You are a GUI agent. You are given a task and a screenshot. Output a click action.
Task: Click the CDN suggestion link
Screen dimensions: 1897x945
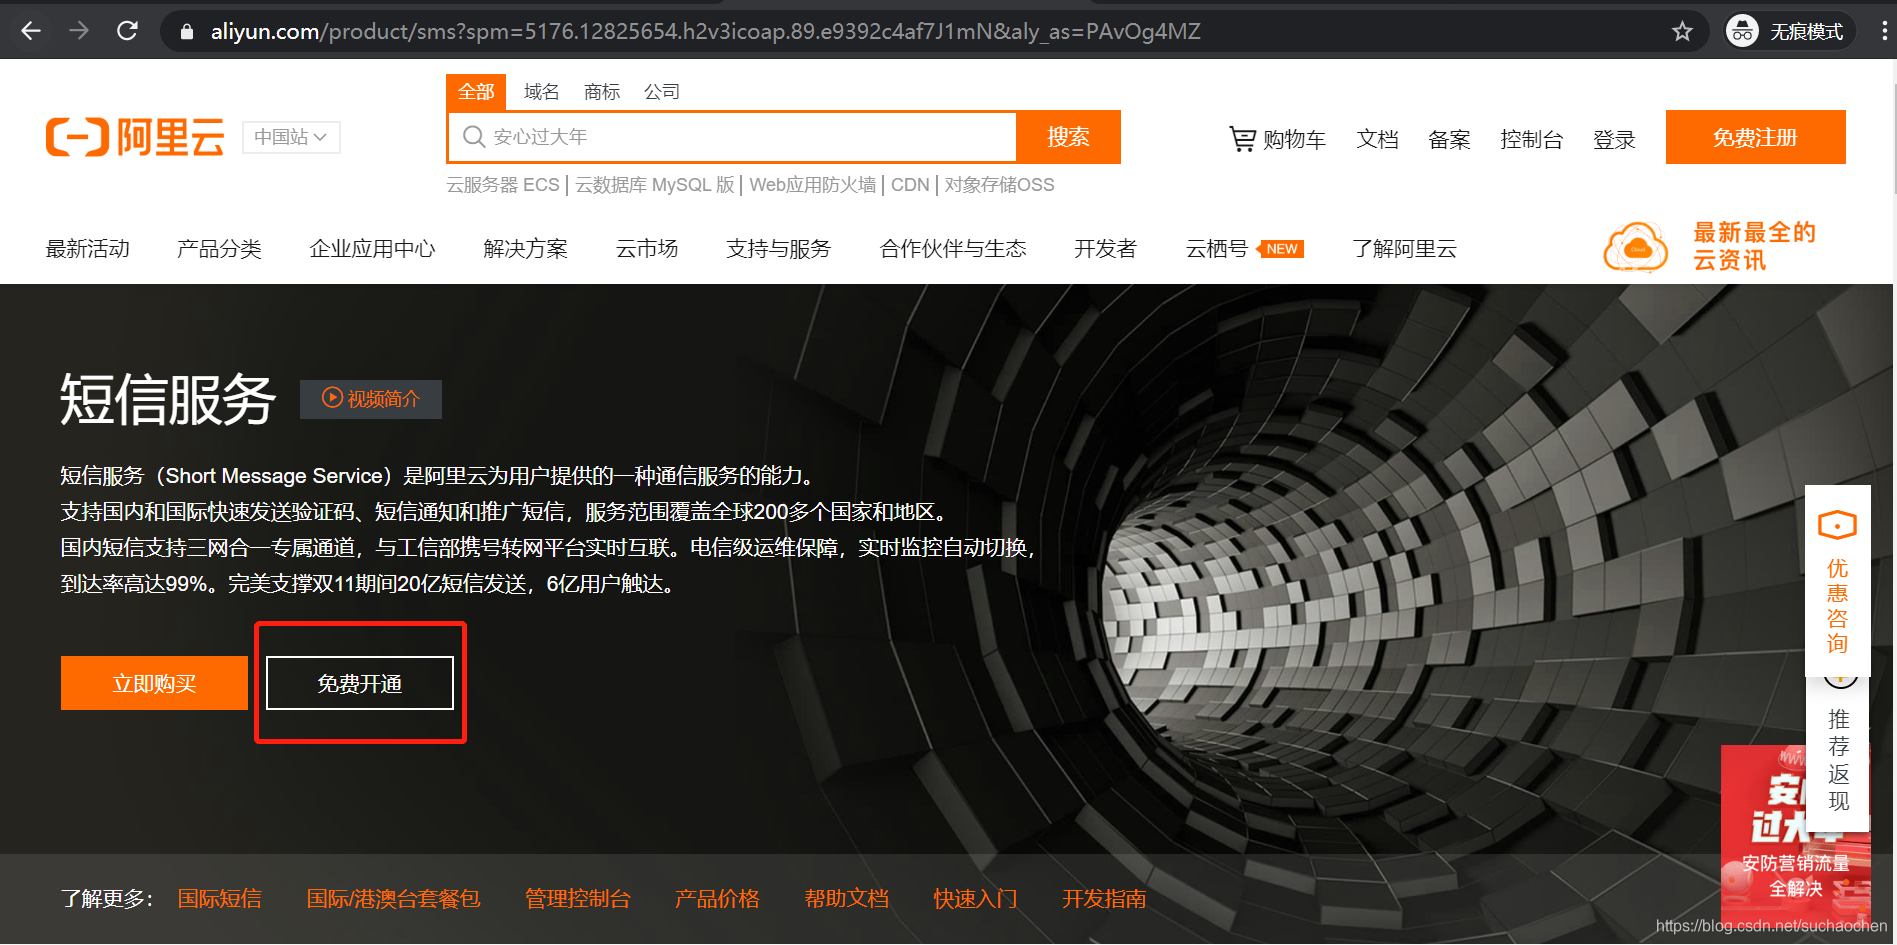pos(910,185)
